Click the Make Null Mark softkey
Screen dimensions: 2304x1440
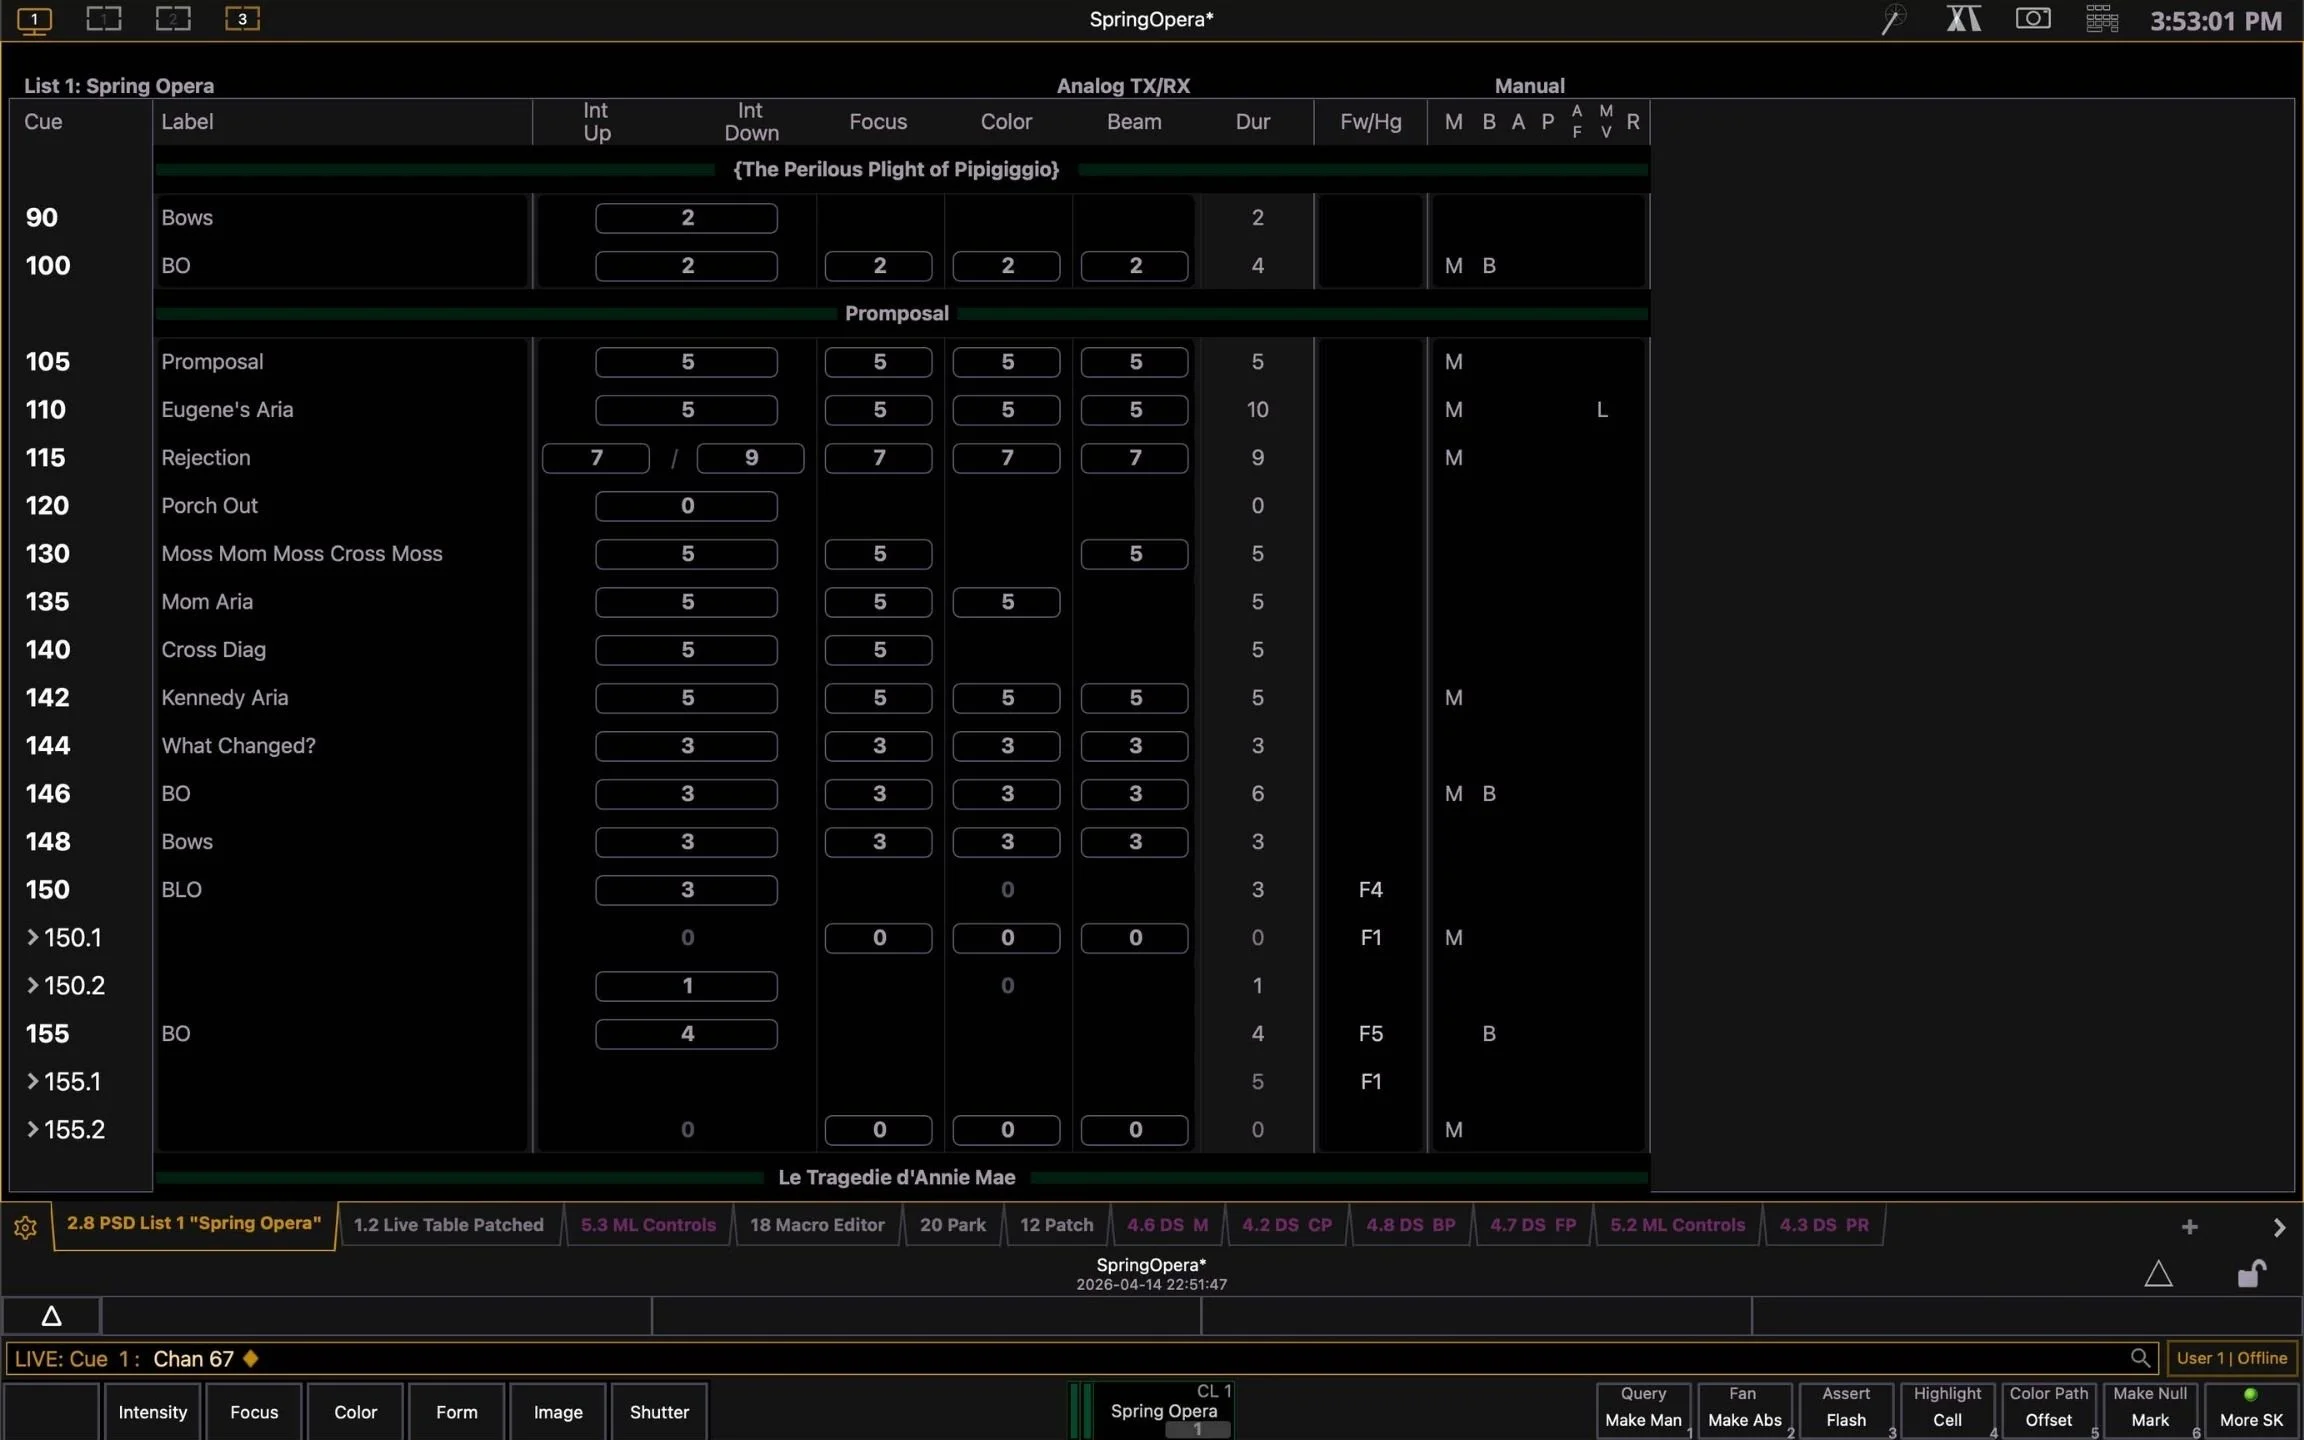[2150, 1410]
